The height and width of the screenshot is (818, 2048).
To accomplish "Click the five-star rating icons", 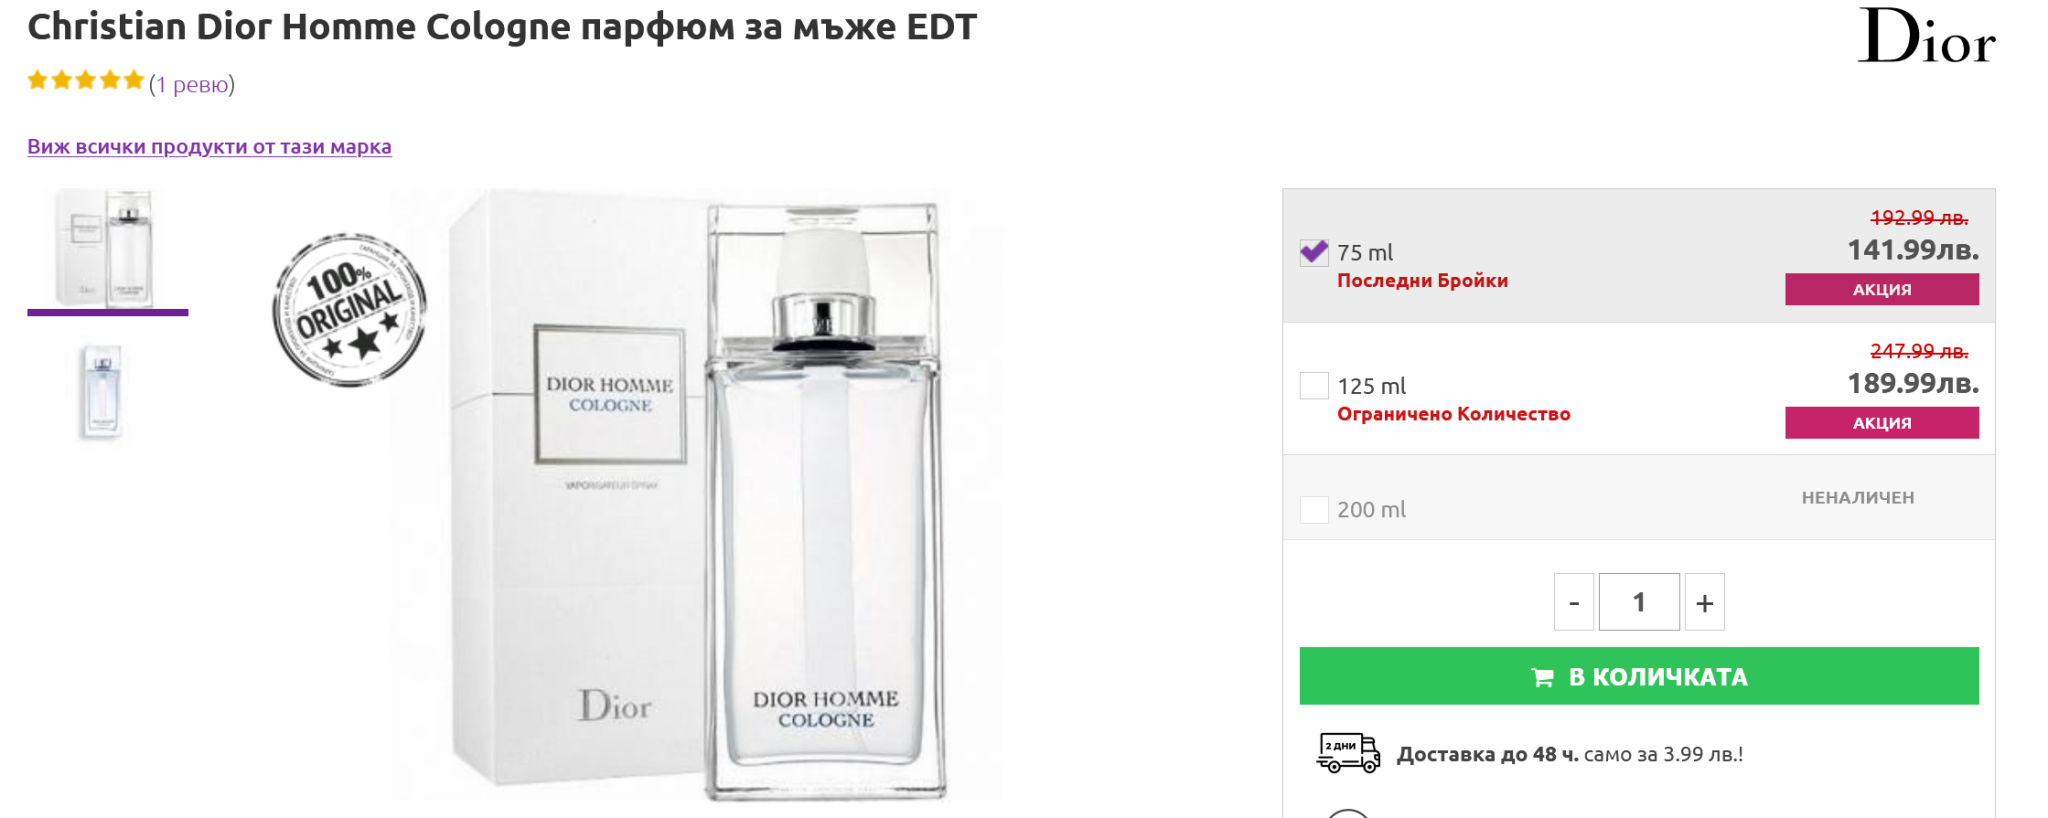I will (86, 81).
